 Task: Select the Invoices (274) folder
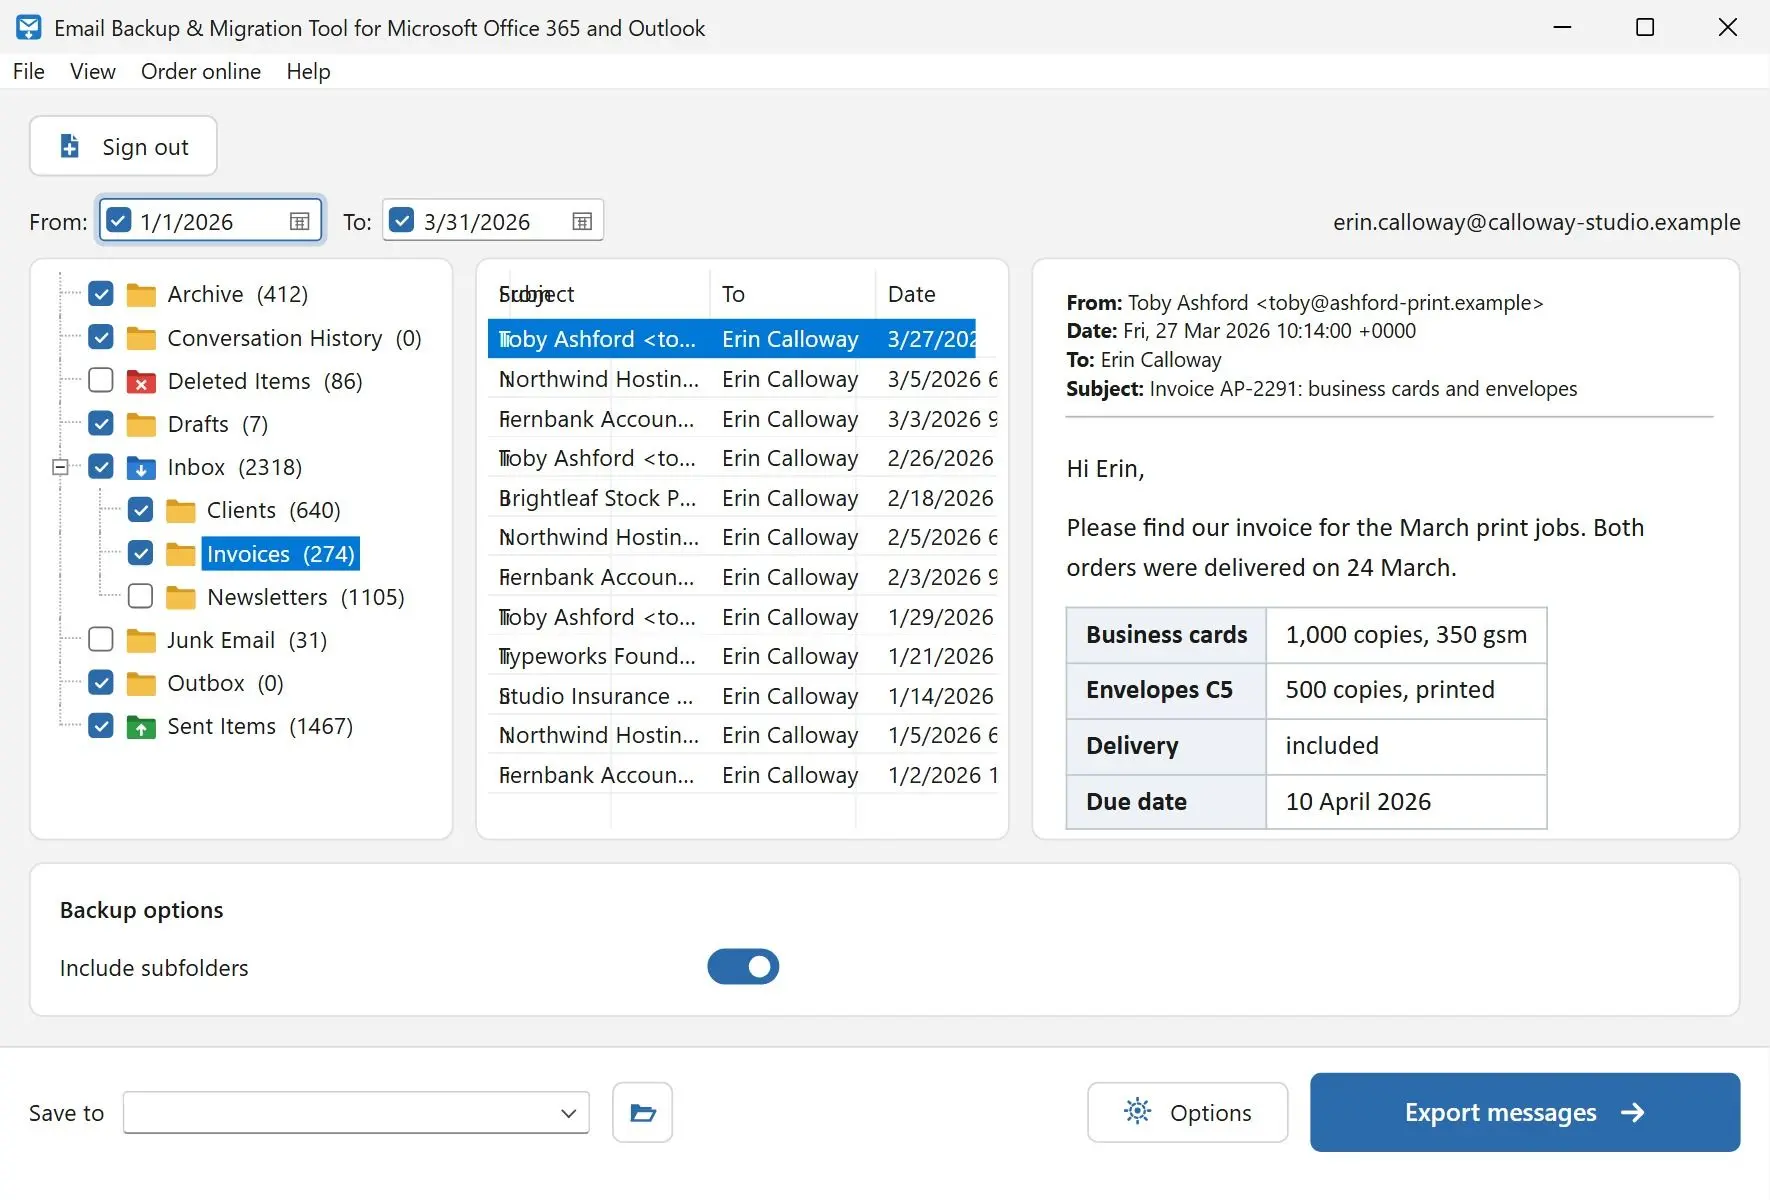click(280, 554)
